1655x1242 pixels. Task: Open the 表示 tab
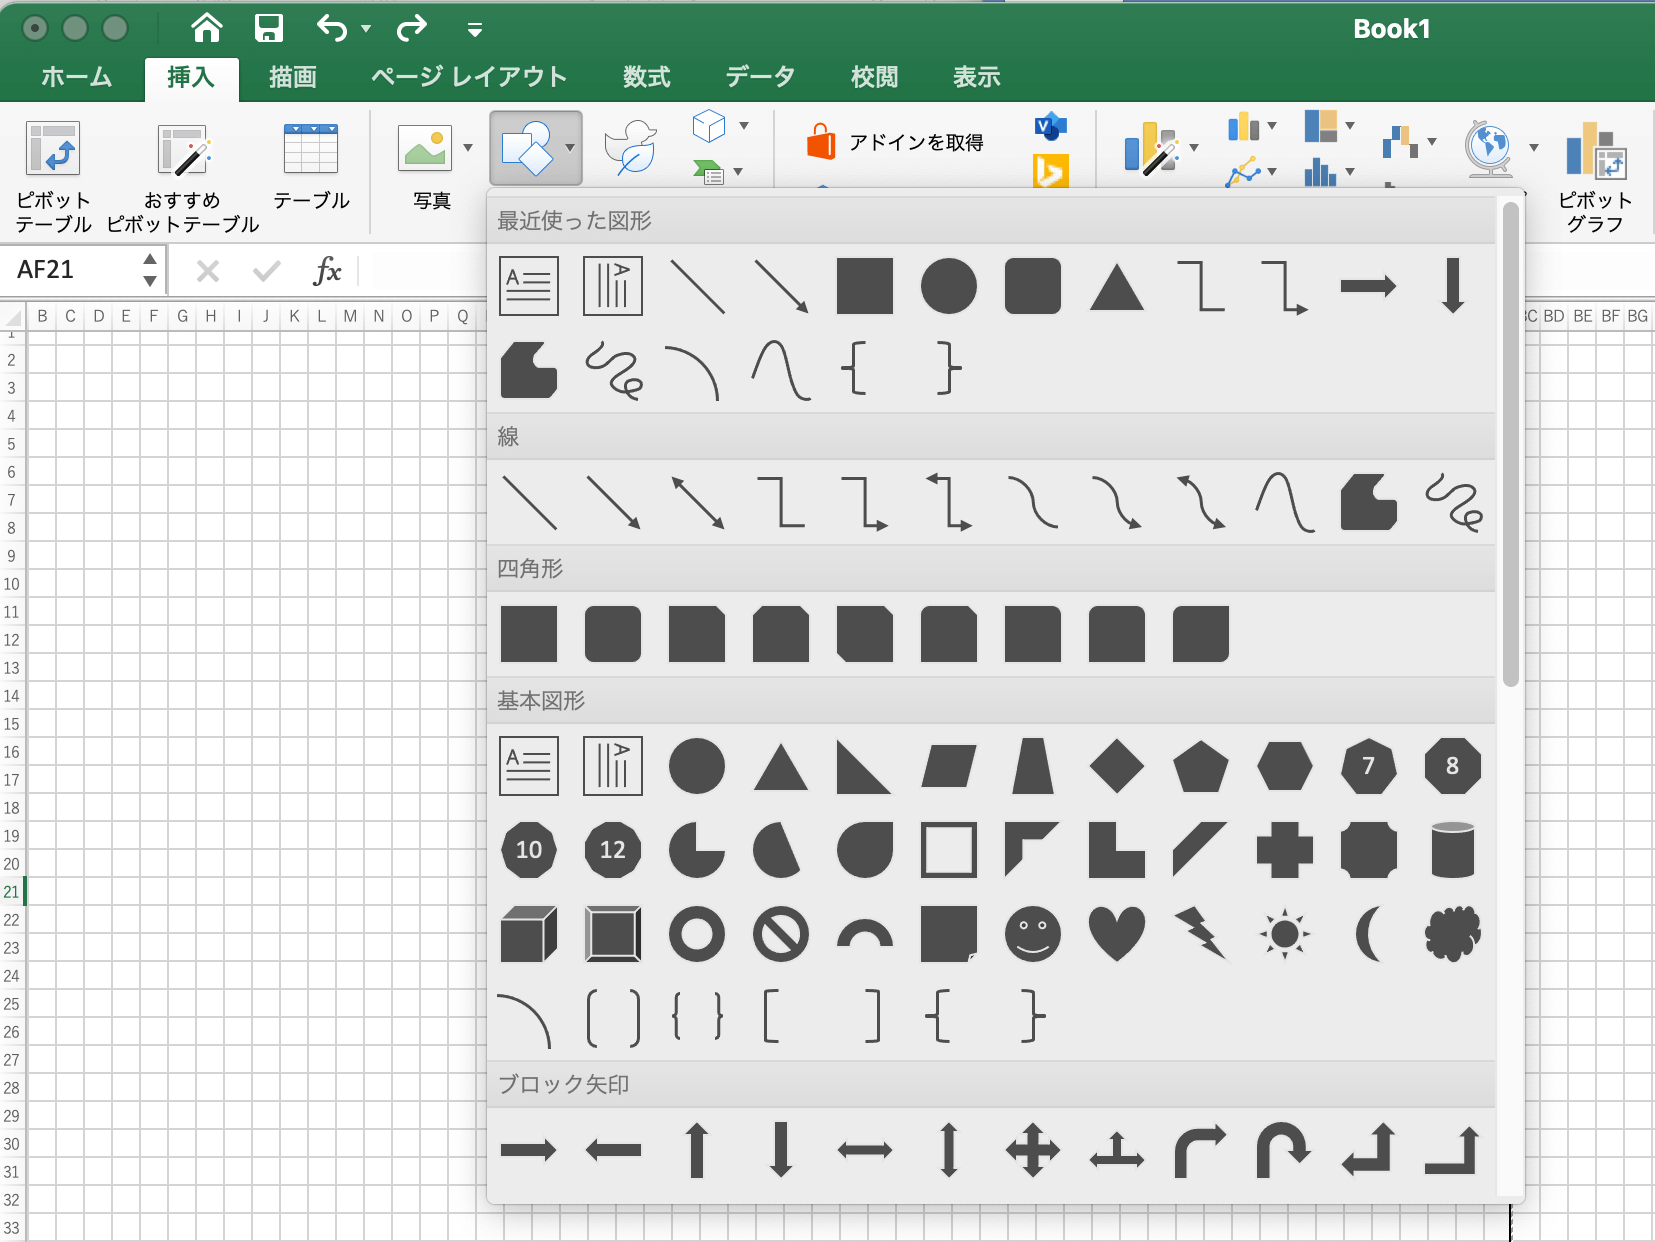tap(977, 77)
